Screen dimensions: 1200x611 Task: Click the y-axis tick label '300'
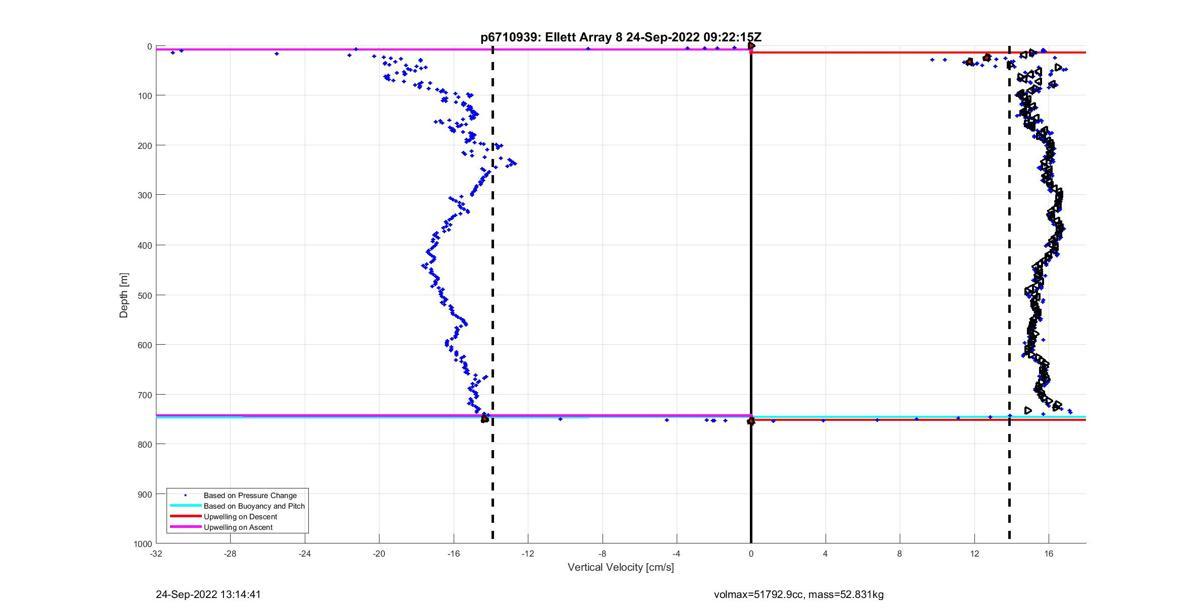point(144,195)
